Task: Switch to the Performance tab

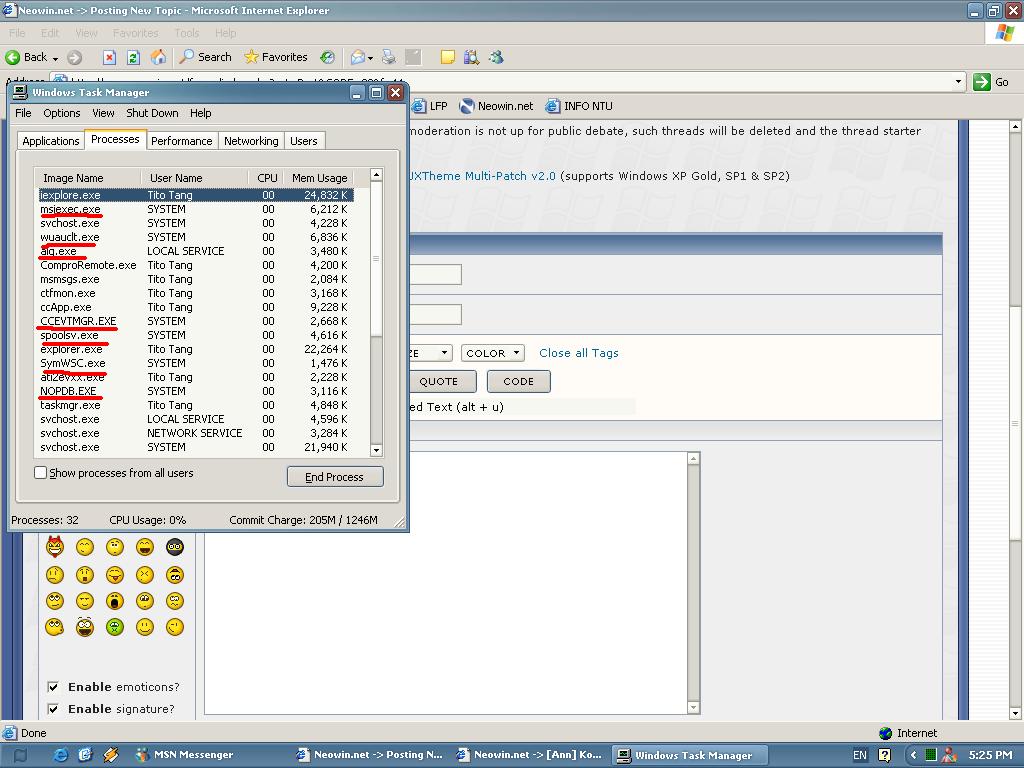Action: pos(181,140)
